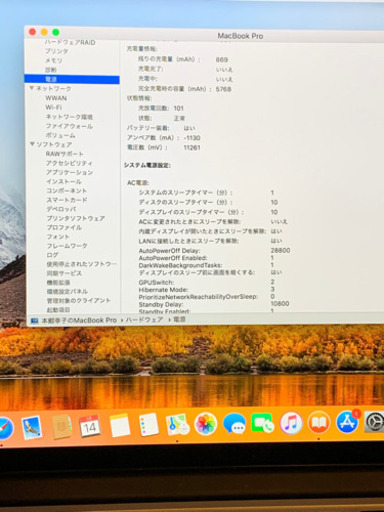Viewport: 384px width, 512px height.
Task: Select 同期サービス in the sidebar
Action: pyautogui.click(x=64, y=273)
